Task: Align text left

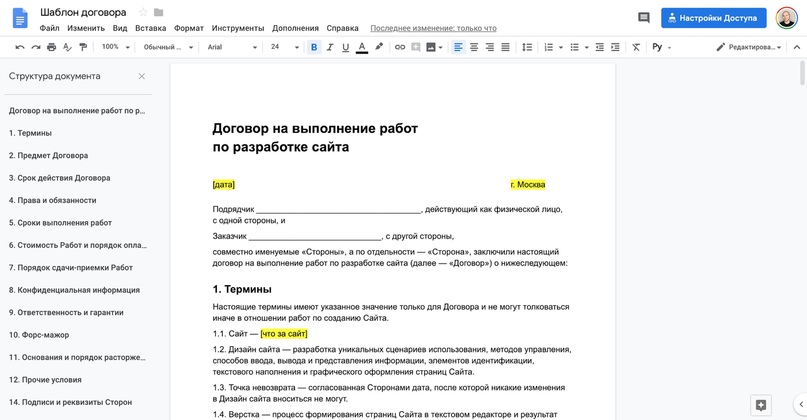Action: (x=458, y=47)
